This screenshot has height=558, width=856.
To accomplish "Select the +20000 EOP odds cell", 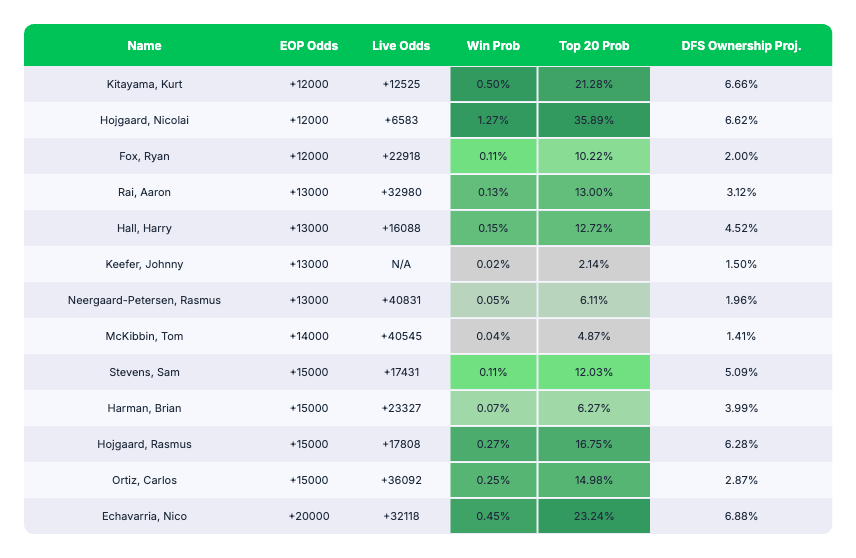I will 308,516.
